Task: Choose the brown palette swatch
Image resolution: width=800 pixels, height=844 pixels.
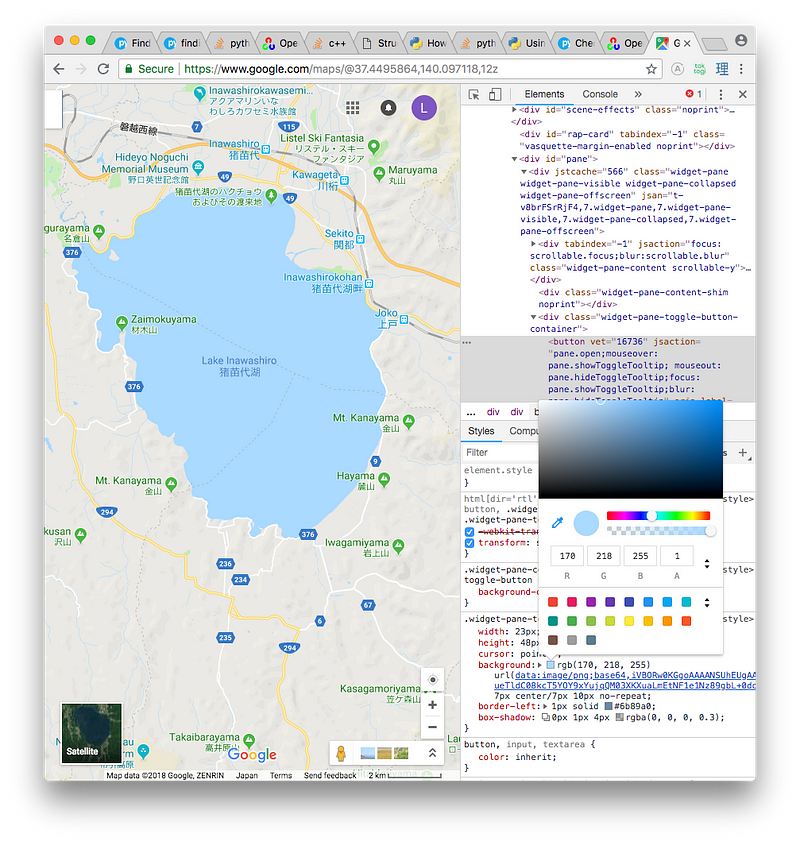Action: (x=553, y=640)
